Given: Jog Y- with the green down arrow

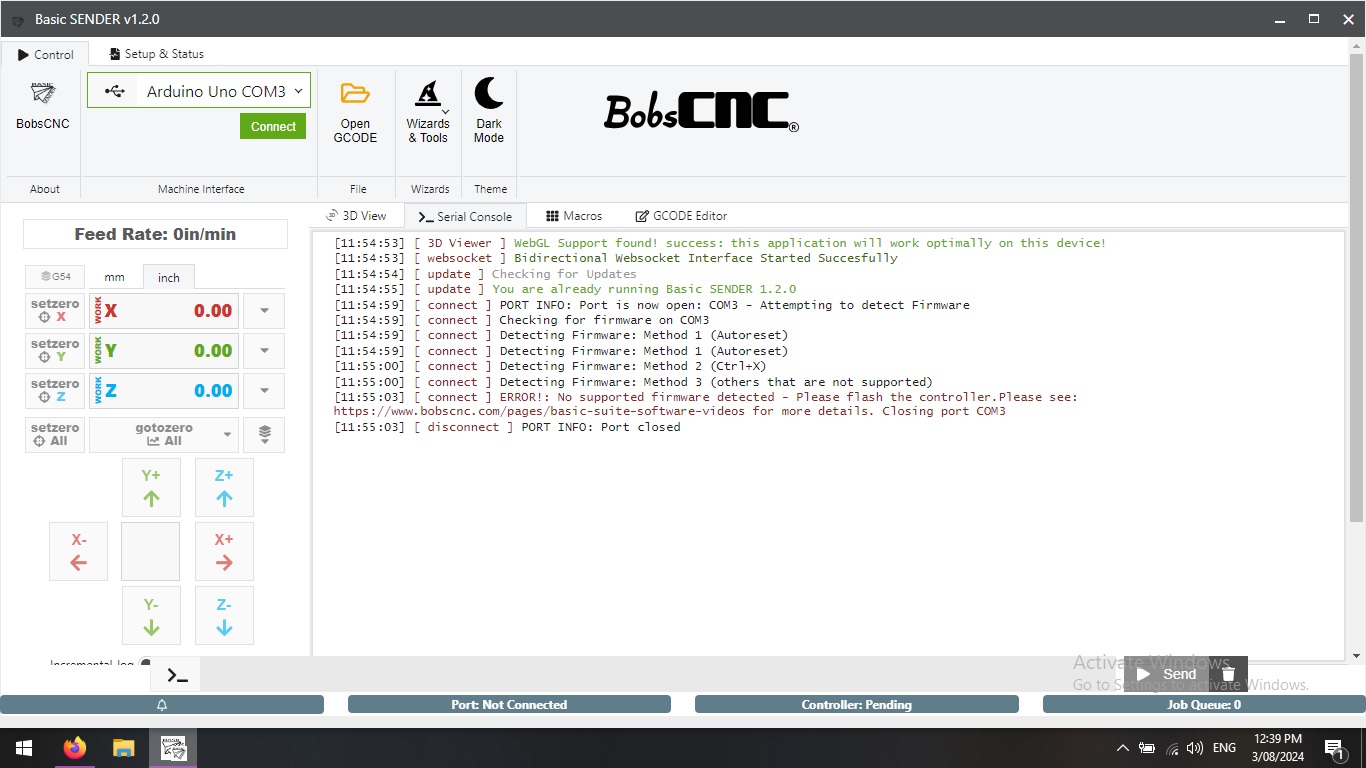Looking at the screenshot, I should coord(151,615).
